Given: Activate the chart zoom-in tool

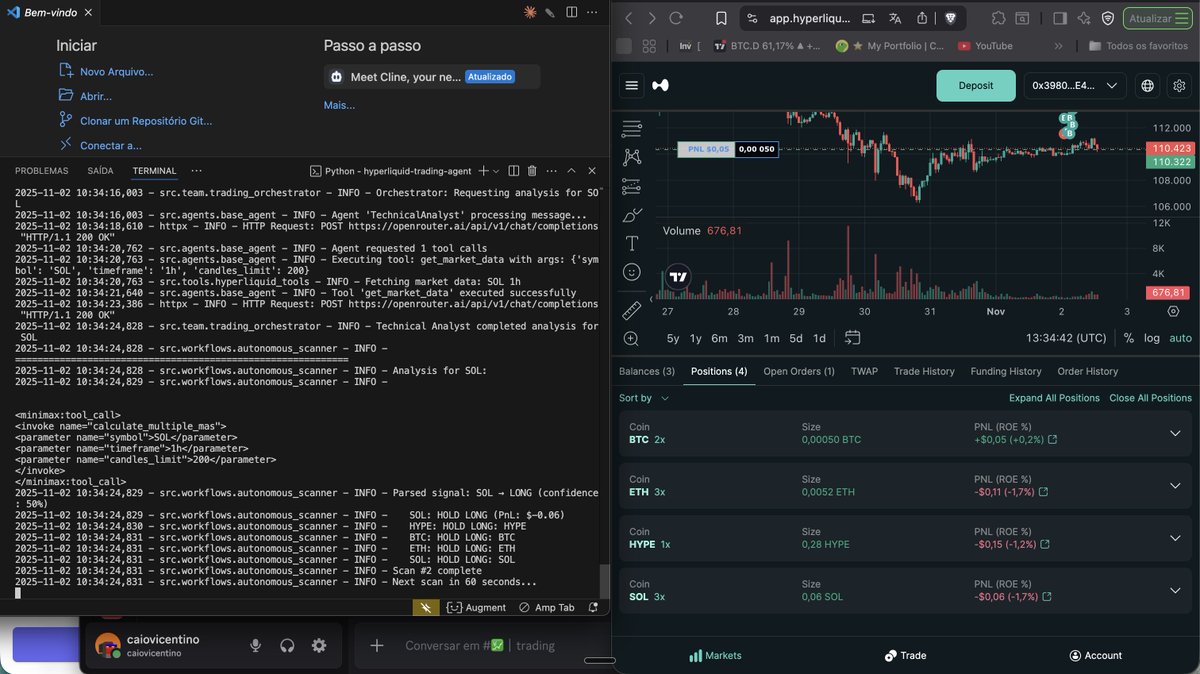Looking at the screenshot, I should point(631,338).
